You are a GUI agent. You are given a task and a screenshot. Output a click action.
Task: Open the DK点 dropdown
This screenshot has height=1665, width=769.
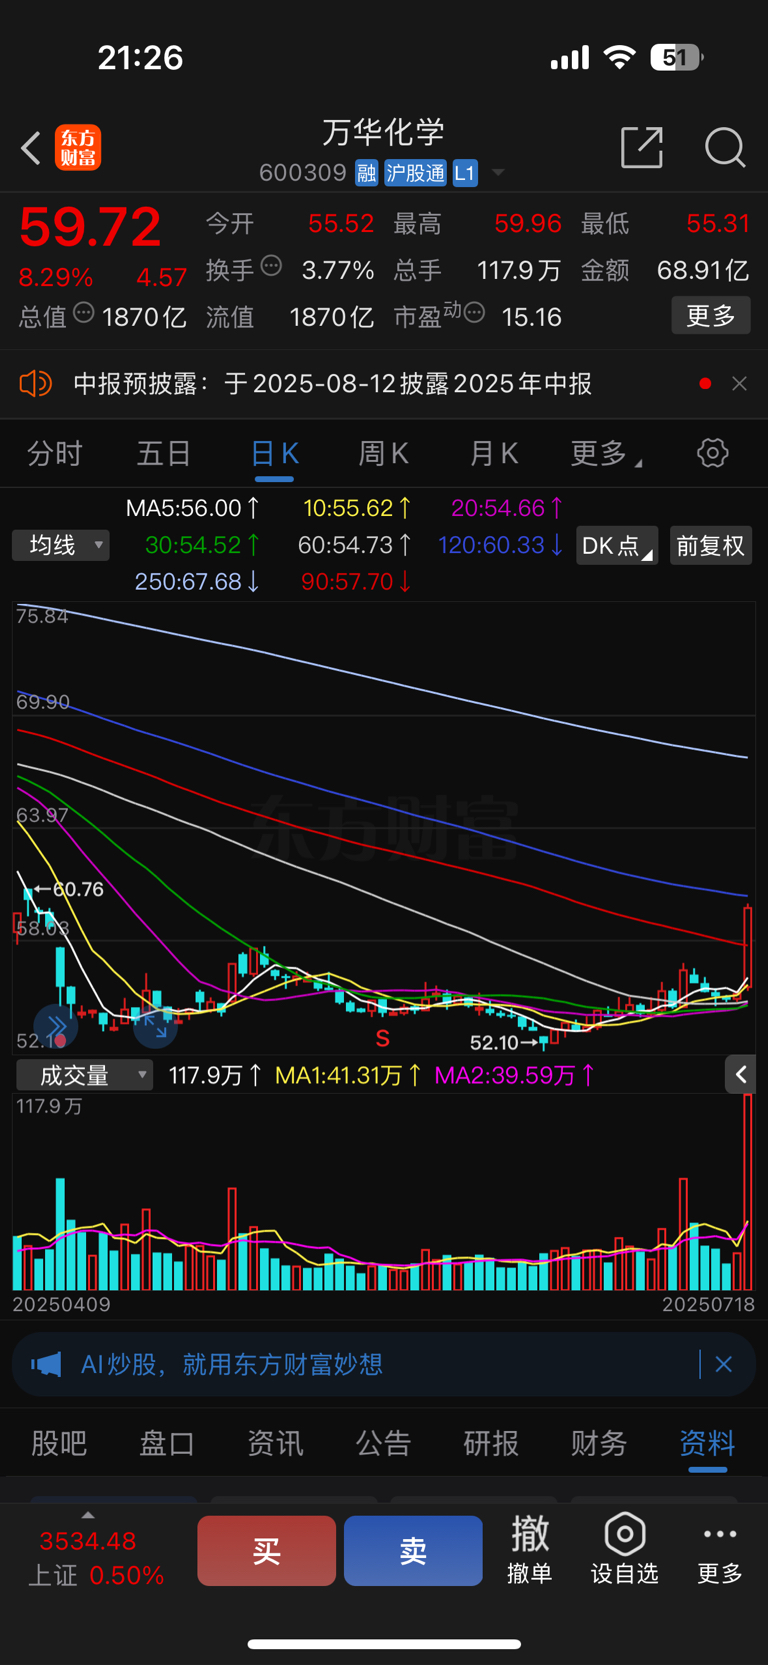tap(616, 546)
